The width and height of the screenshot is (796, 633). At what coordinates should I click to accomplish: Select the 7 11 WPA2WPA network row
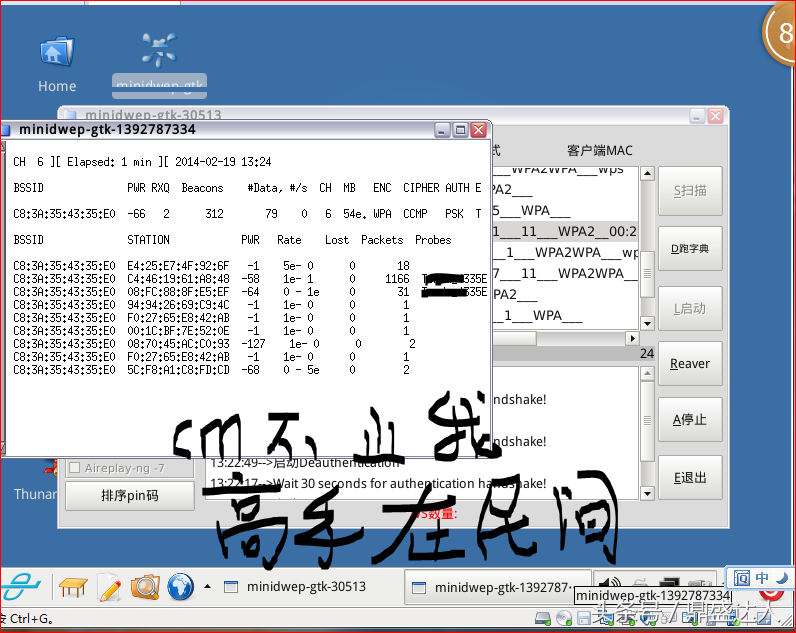coord(565,273)
